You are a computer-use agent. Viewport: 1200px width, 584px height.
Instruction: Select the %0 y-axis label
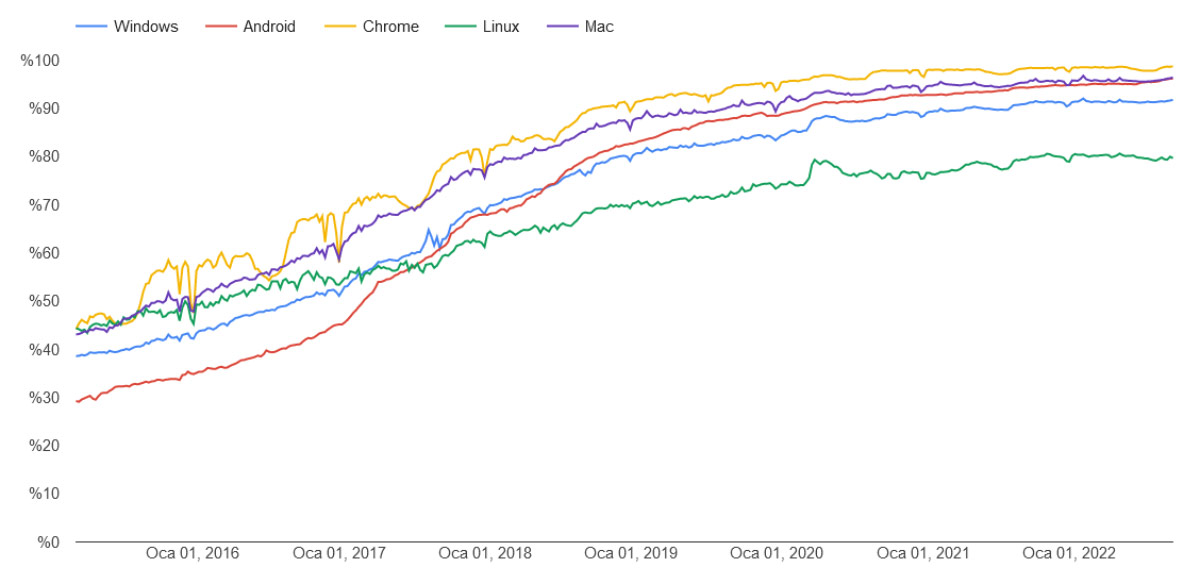48,542
